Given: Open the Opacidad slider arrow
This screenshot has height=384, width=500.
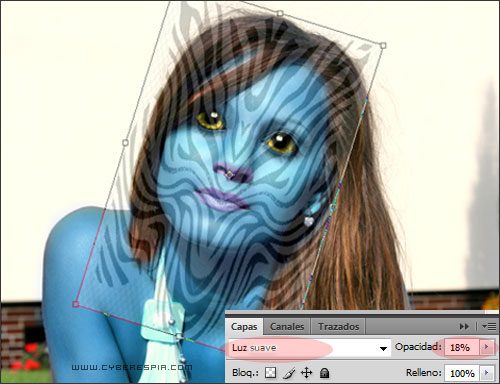Looking at the screenshot, I should (x=486, y=347).
